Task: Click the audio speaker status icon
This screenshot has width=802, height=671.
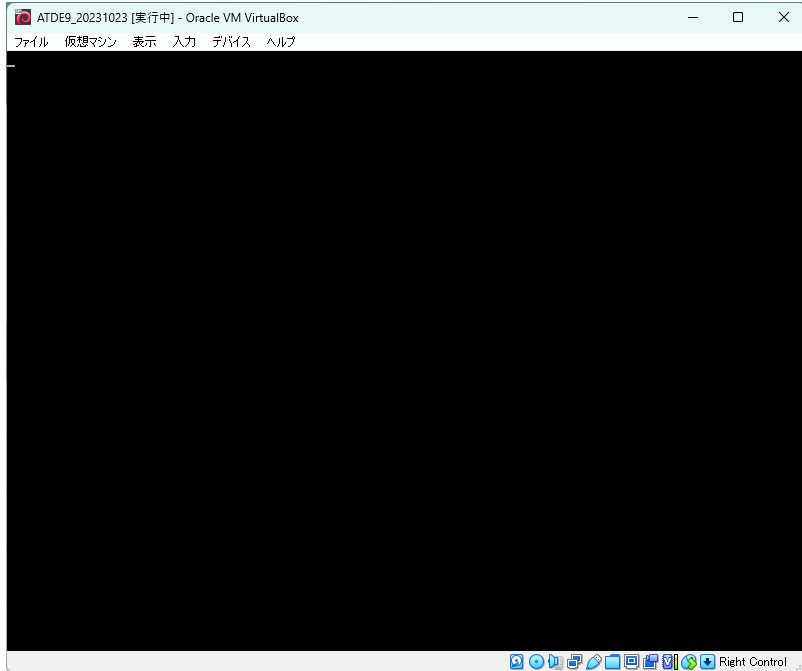Action: [x=555, y=661]
